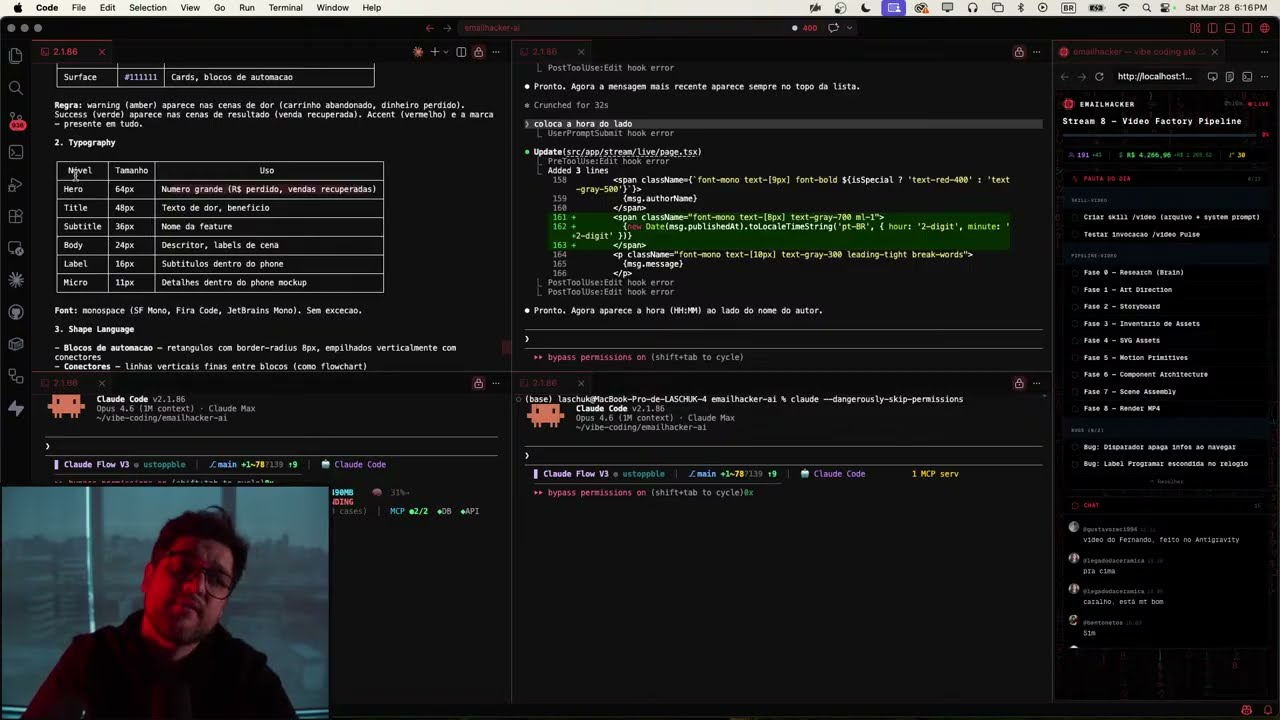Screen dimensions: 1280x720
Task: Click the Claude spark icon in left editor toolbar
Action: pos(418,51)
